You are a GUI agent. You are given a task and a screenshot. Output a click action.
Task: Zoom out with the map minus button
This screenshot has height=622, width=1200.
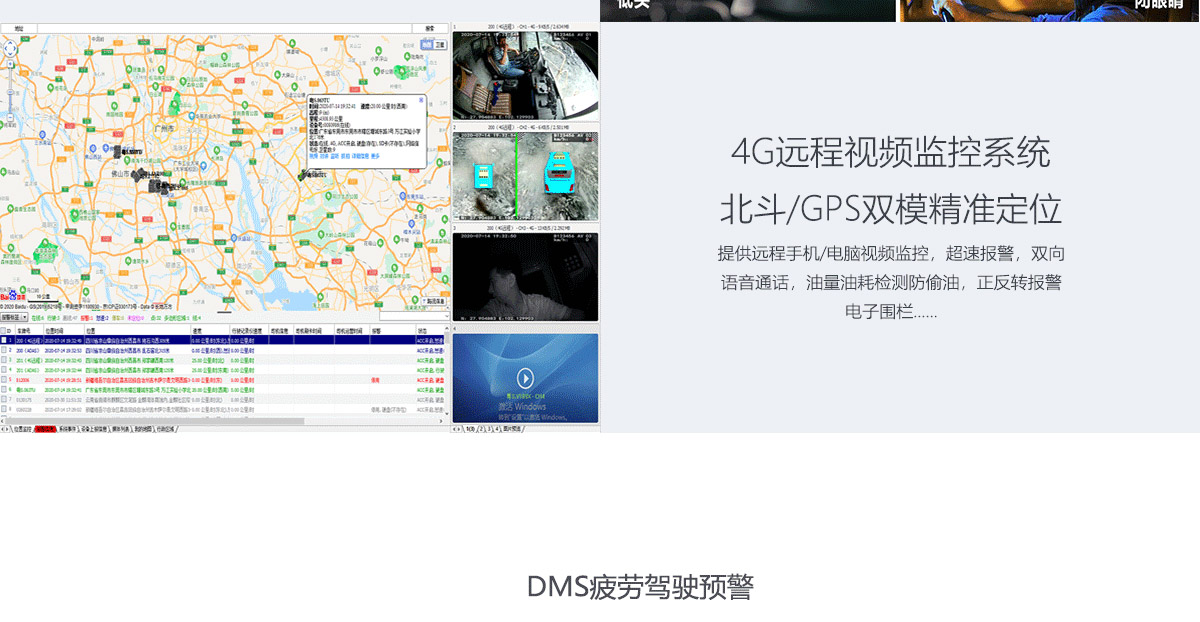click(10, 117)
